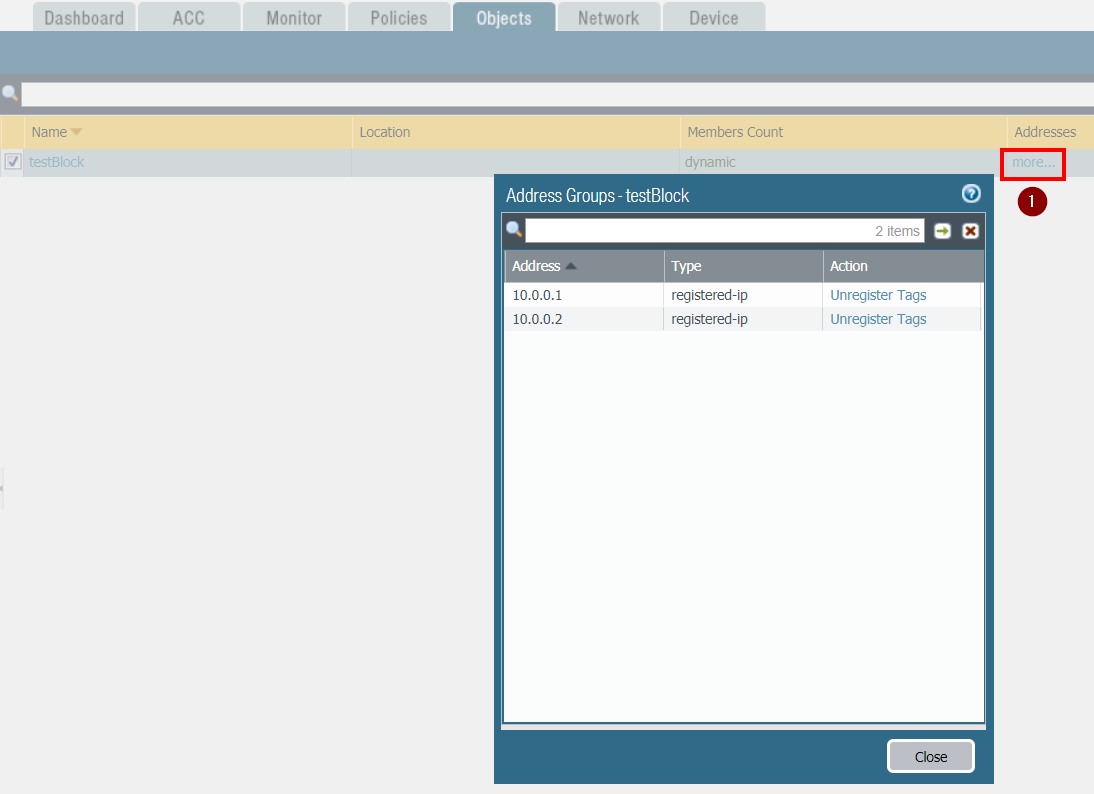Click the search magnifier icon above the table
This screenshot has width=1094, height=794.
tap(10, 93)
